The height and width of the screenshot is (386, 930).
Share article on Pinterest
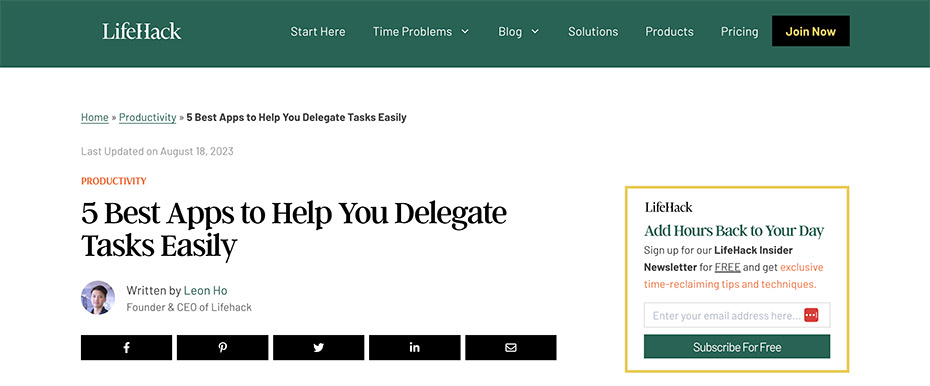click(x=222, y=347)
